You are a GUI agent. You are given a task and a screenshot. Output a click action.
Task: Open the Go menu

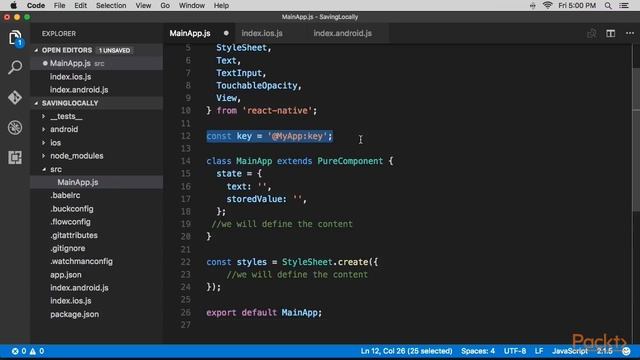tap(165, 5)
